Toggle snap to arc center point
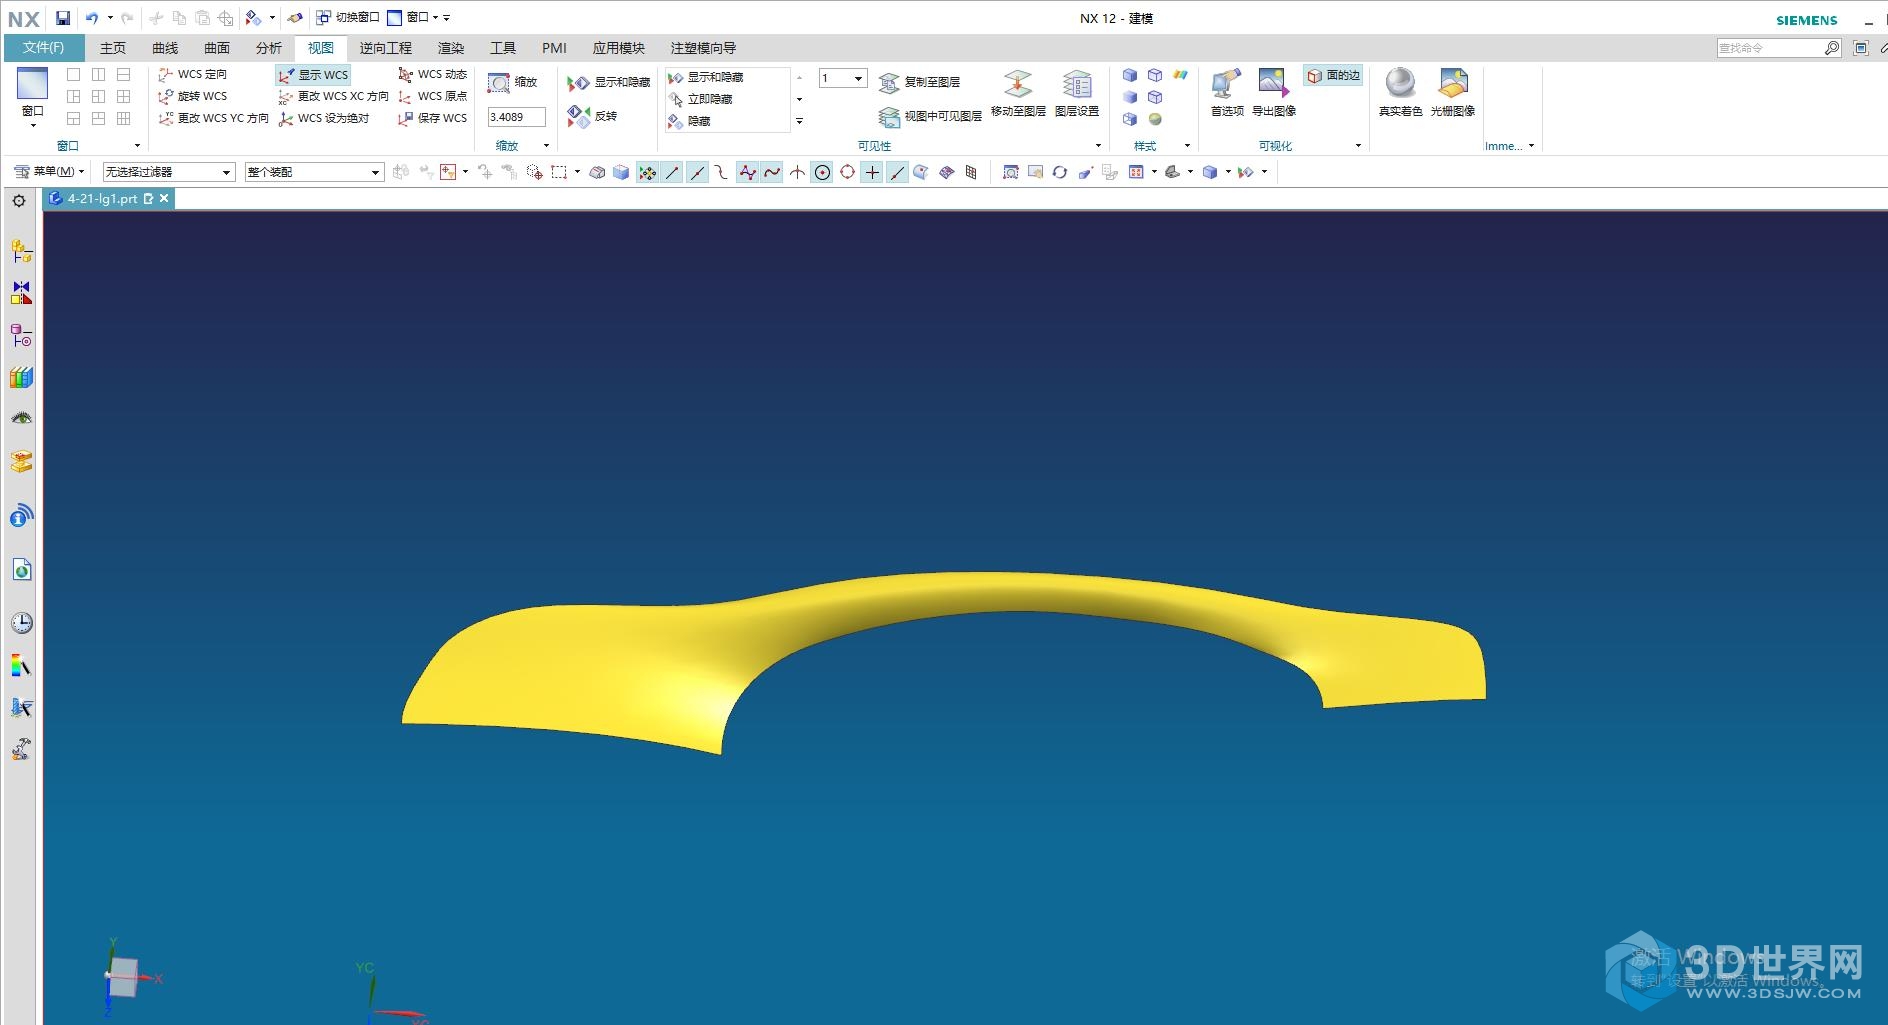The image size is (1888, 1025). click(822, 172)
